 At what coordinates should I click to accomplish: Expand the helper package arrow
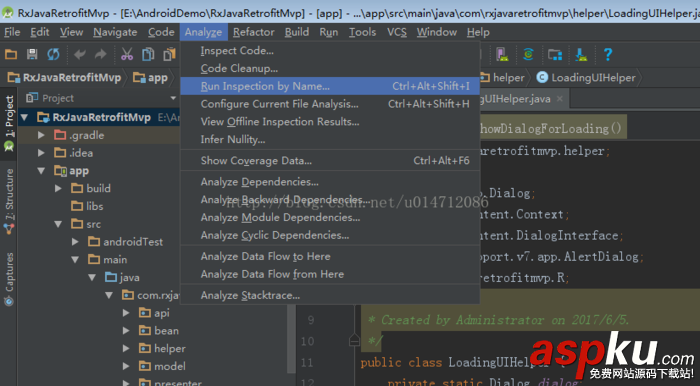coord(126,349)
